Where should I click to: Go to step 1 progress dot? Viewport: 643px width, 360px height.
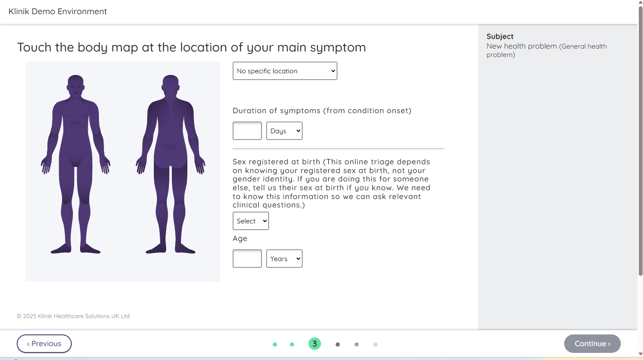click(275, 344)
